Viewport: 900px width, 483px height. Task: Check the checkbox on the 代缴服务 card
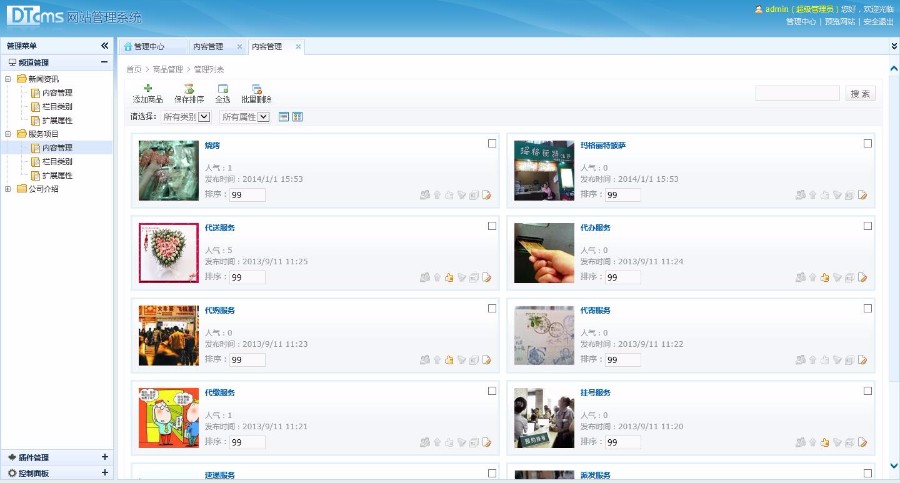(x=492, y=391)
